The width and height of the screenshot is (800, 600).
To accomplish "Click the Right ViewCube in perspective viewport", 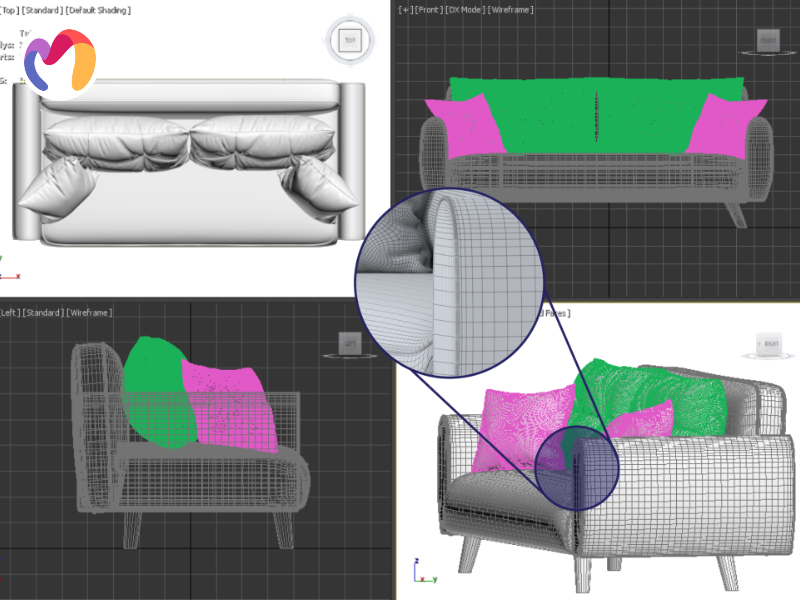I will tap(769, 343).
